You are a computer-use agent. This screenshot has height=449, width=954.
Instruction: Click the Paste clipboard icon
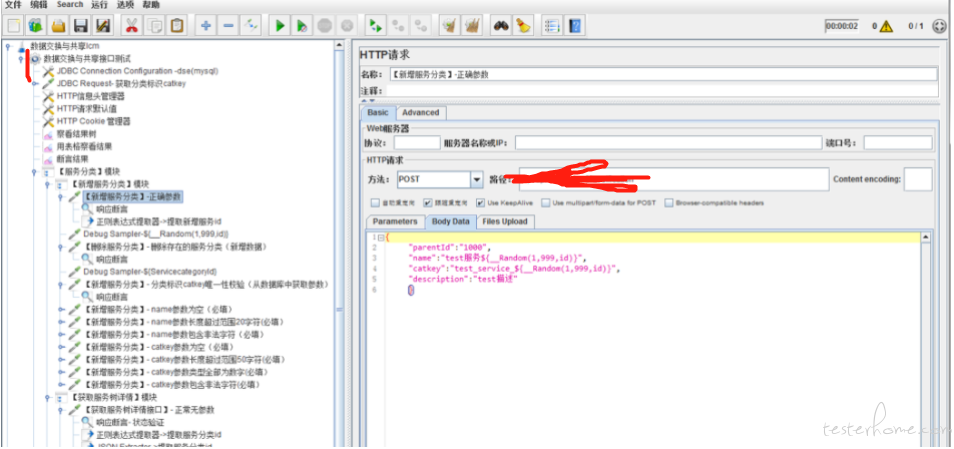176,26
